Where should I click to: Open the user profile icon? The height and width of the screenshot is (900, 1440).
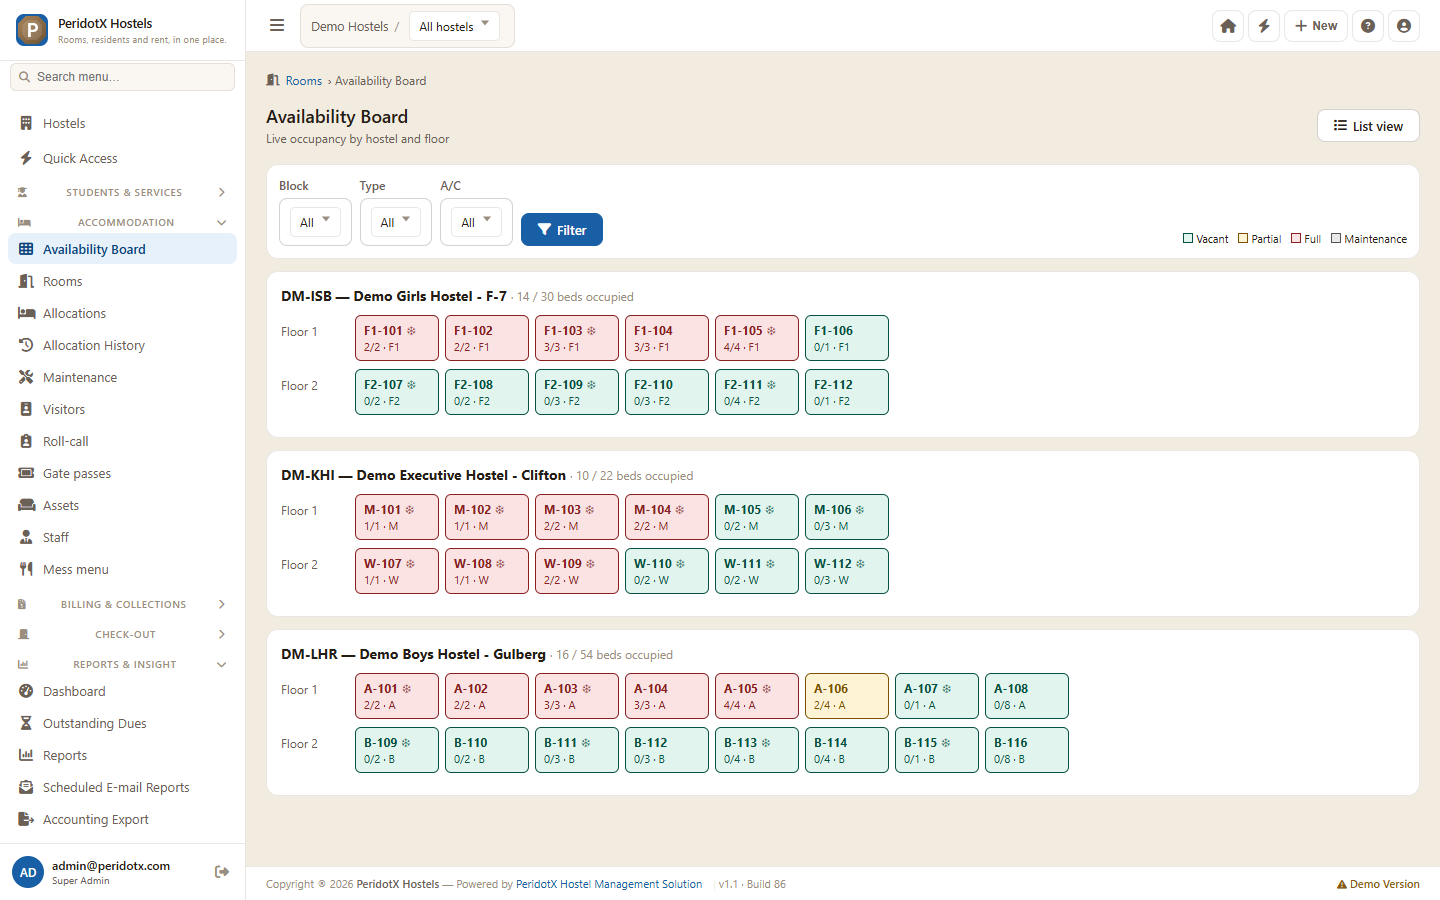(1404, 26)
